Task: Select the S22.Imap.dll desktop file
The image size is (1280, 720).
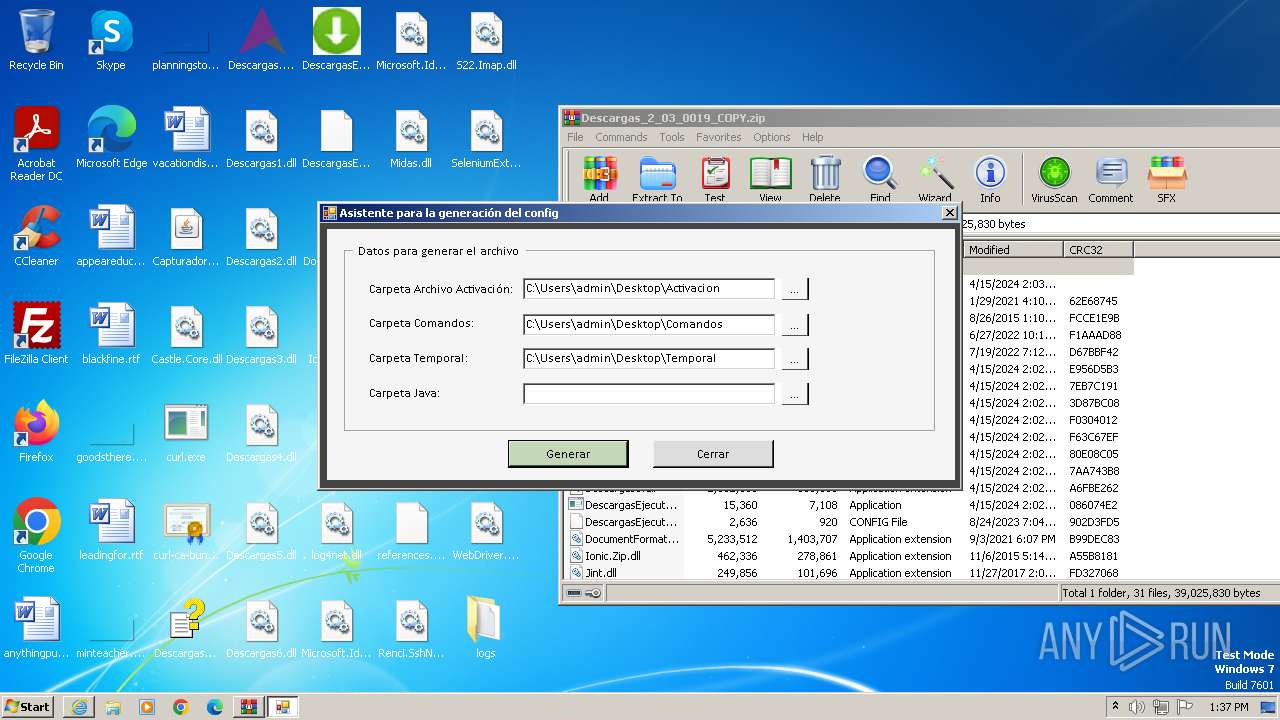Action: click(x=486, y=41)
